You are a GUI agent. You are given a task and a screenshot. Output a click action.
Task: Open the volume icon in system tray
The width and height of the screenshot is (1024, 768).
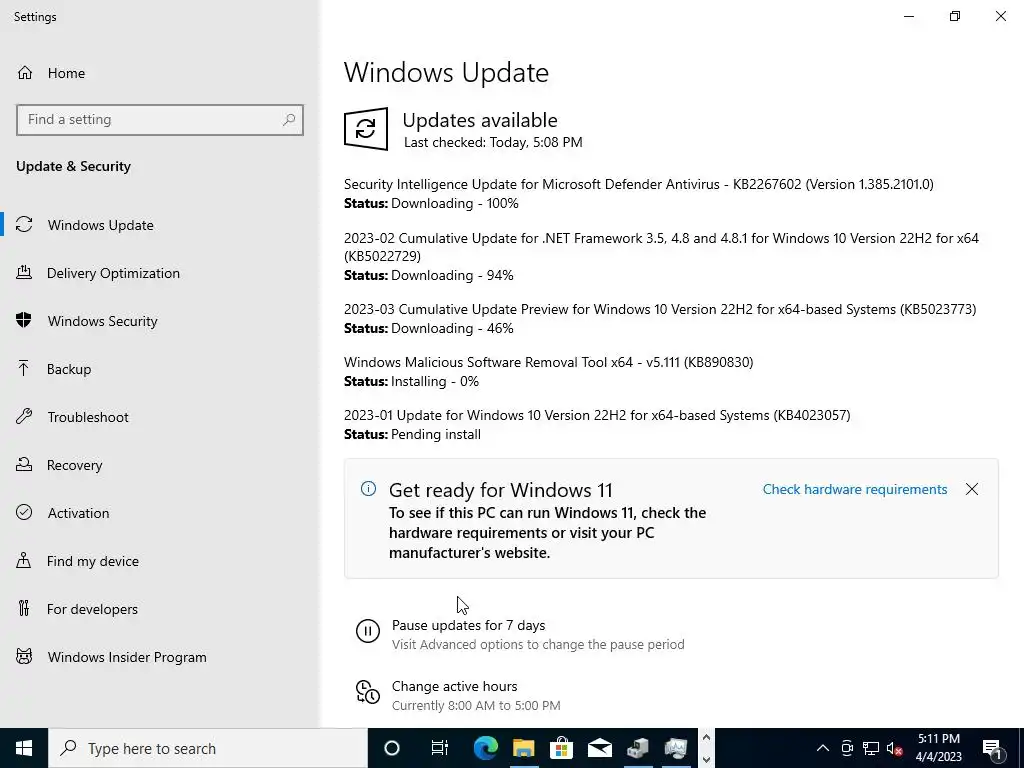894,748
